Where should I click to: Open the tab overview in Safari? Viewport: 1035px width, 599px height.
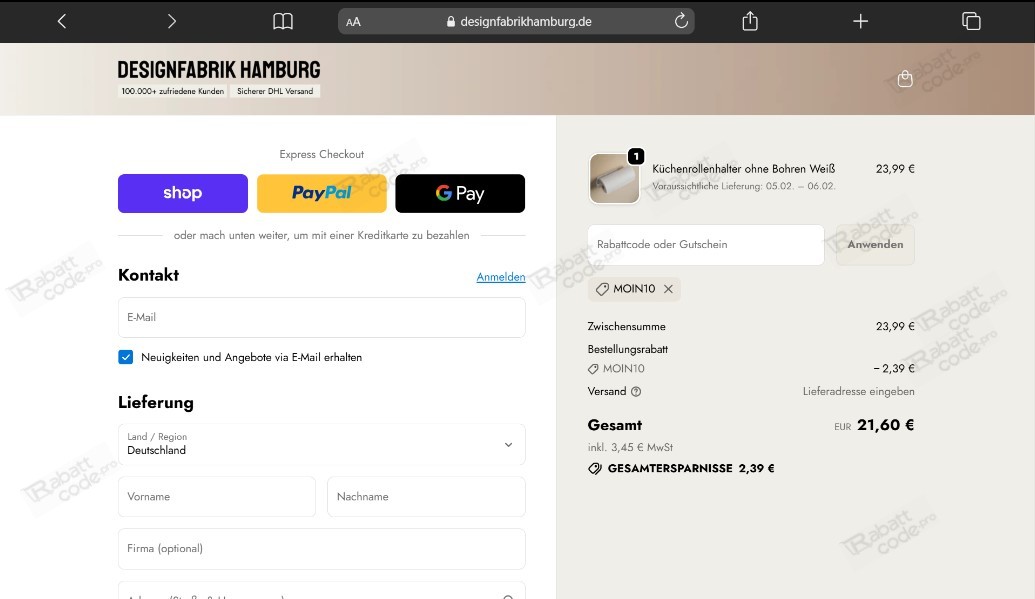coord(970,20)
